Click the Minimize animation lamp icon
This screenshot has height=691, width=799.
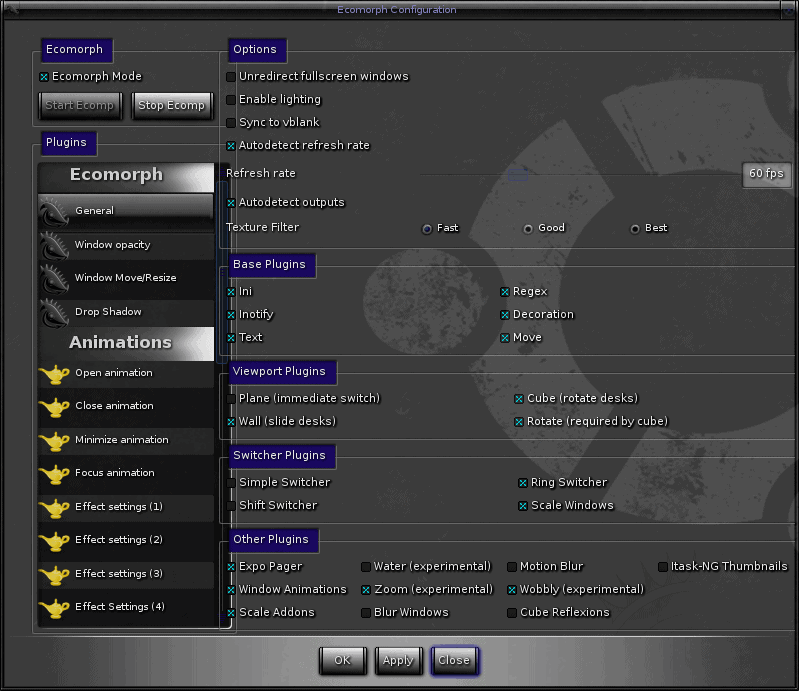coord(54,440)
